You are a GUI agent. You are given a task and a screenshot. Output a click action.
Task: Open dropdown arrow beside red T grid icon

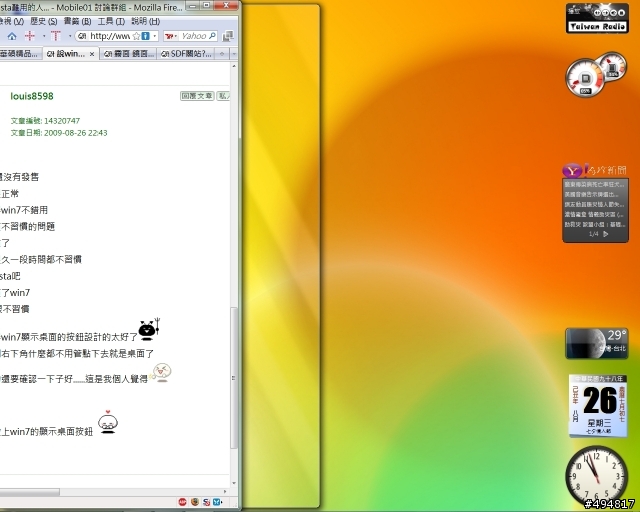point(70,36)
